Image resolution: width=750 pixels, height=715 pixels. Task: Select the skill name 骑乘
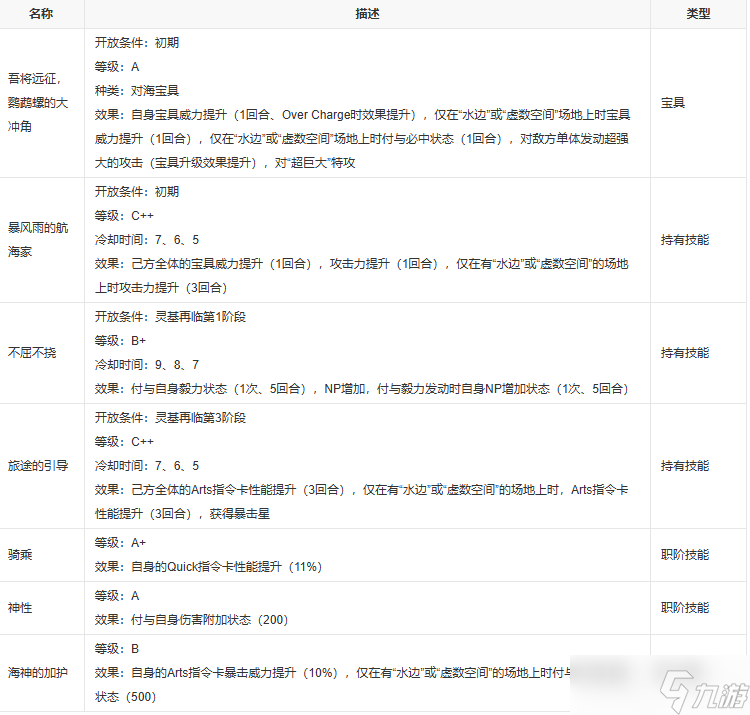[20, 555]
